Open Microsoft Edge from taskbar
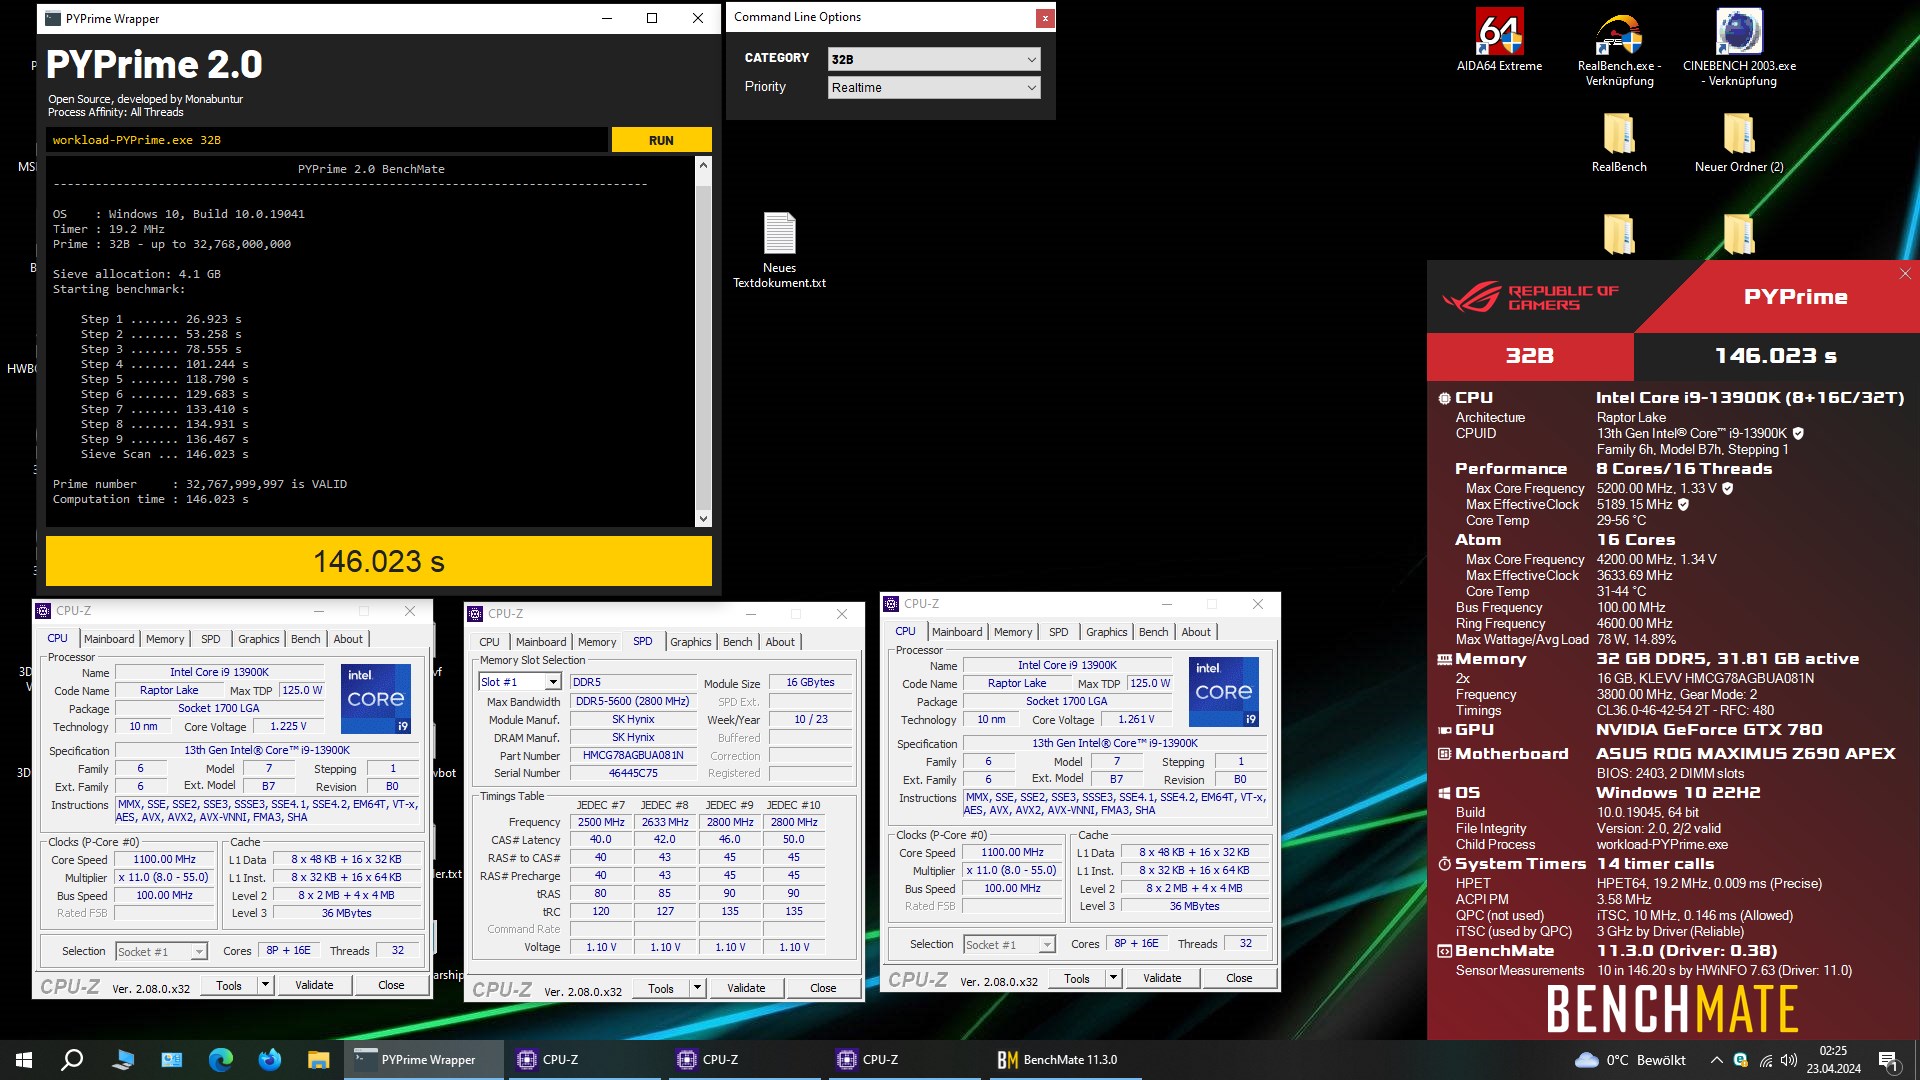The height and width of the screenshot is (1080, 1920). click(x=221, y=1060)
